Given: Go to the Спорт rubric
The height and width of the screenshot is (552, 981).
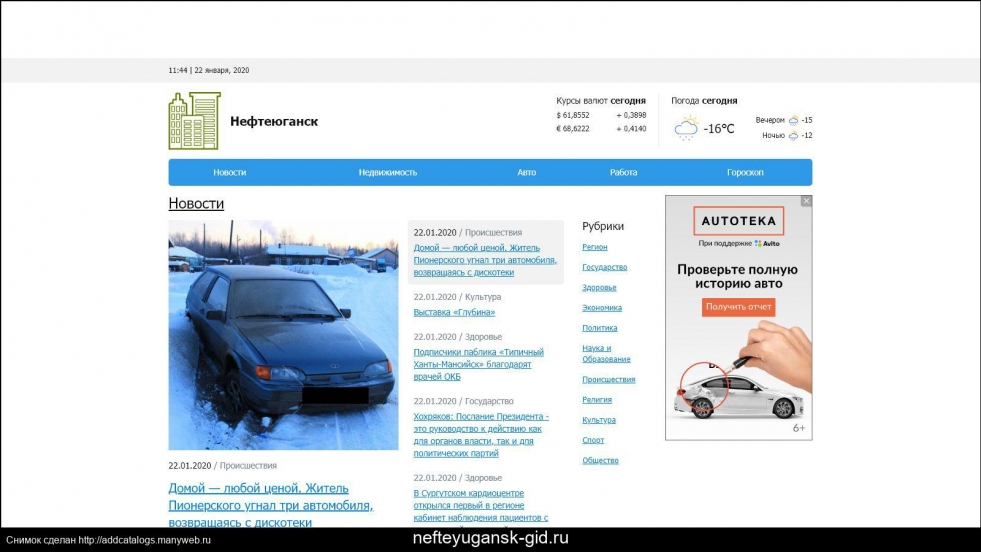Looking at the screenshot, I should coord(593,440).
